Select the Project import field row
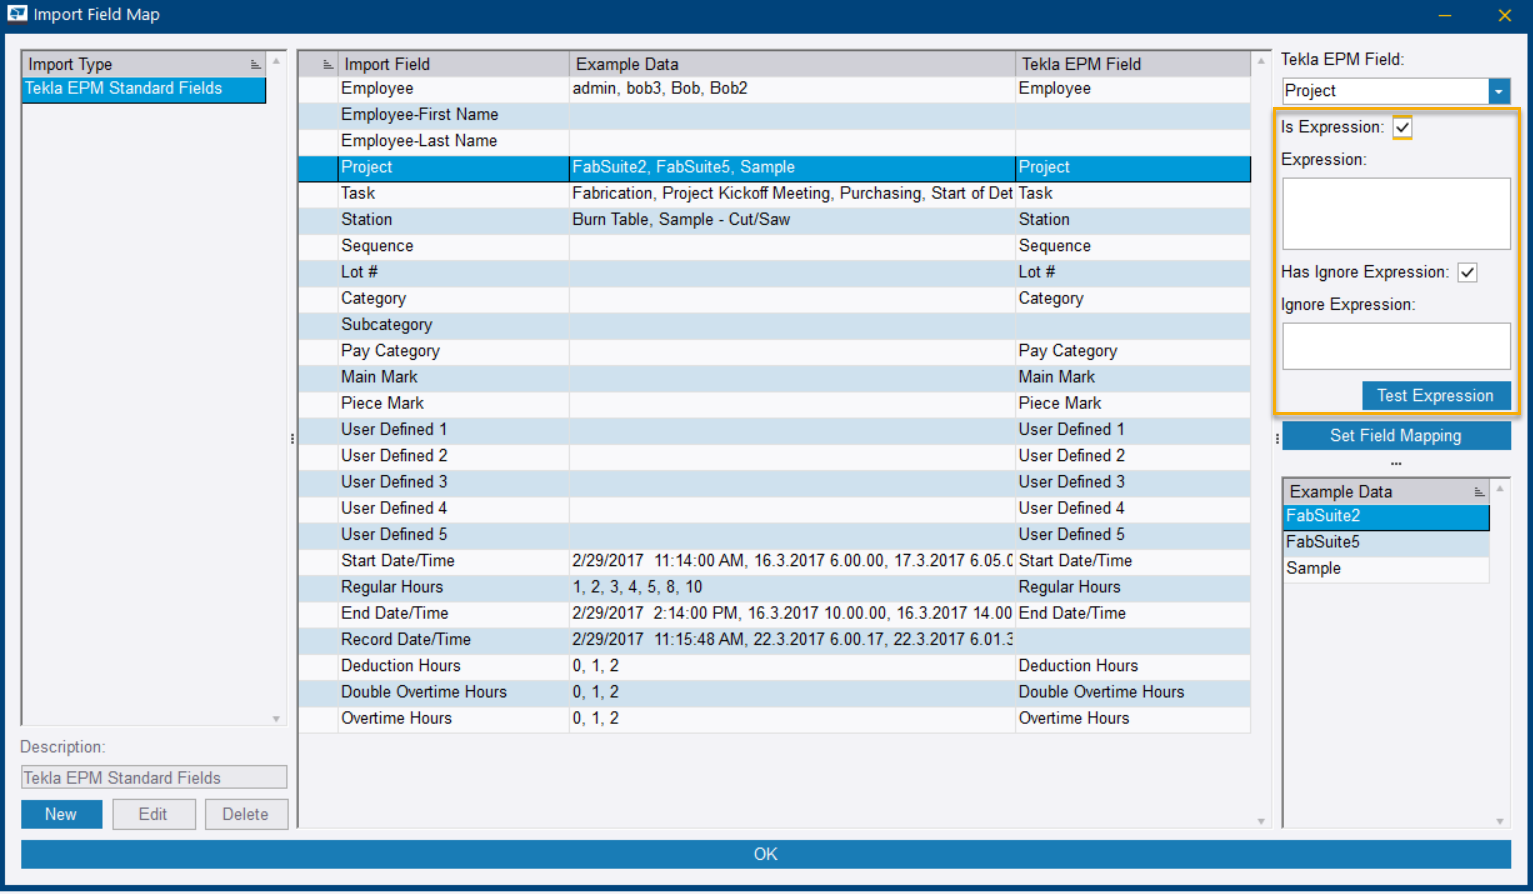The height and width of the screenshot is (894, 1533). click(774, 168)
